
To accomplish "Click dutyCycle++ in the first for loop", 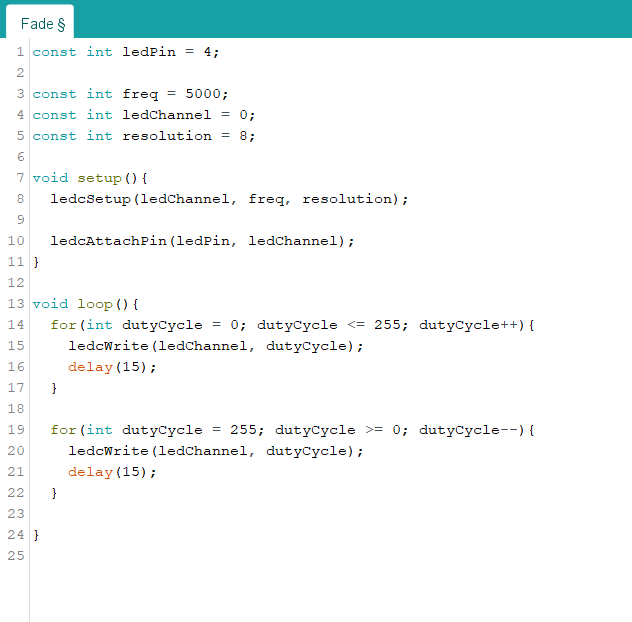I will [468, 325].
